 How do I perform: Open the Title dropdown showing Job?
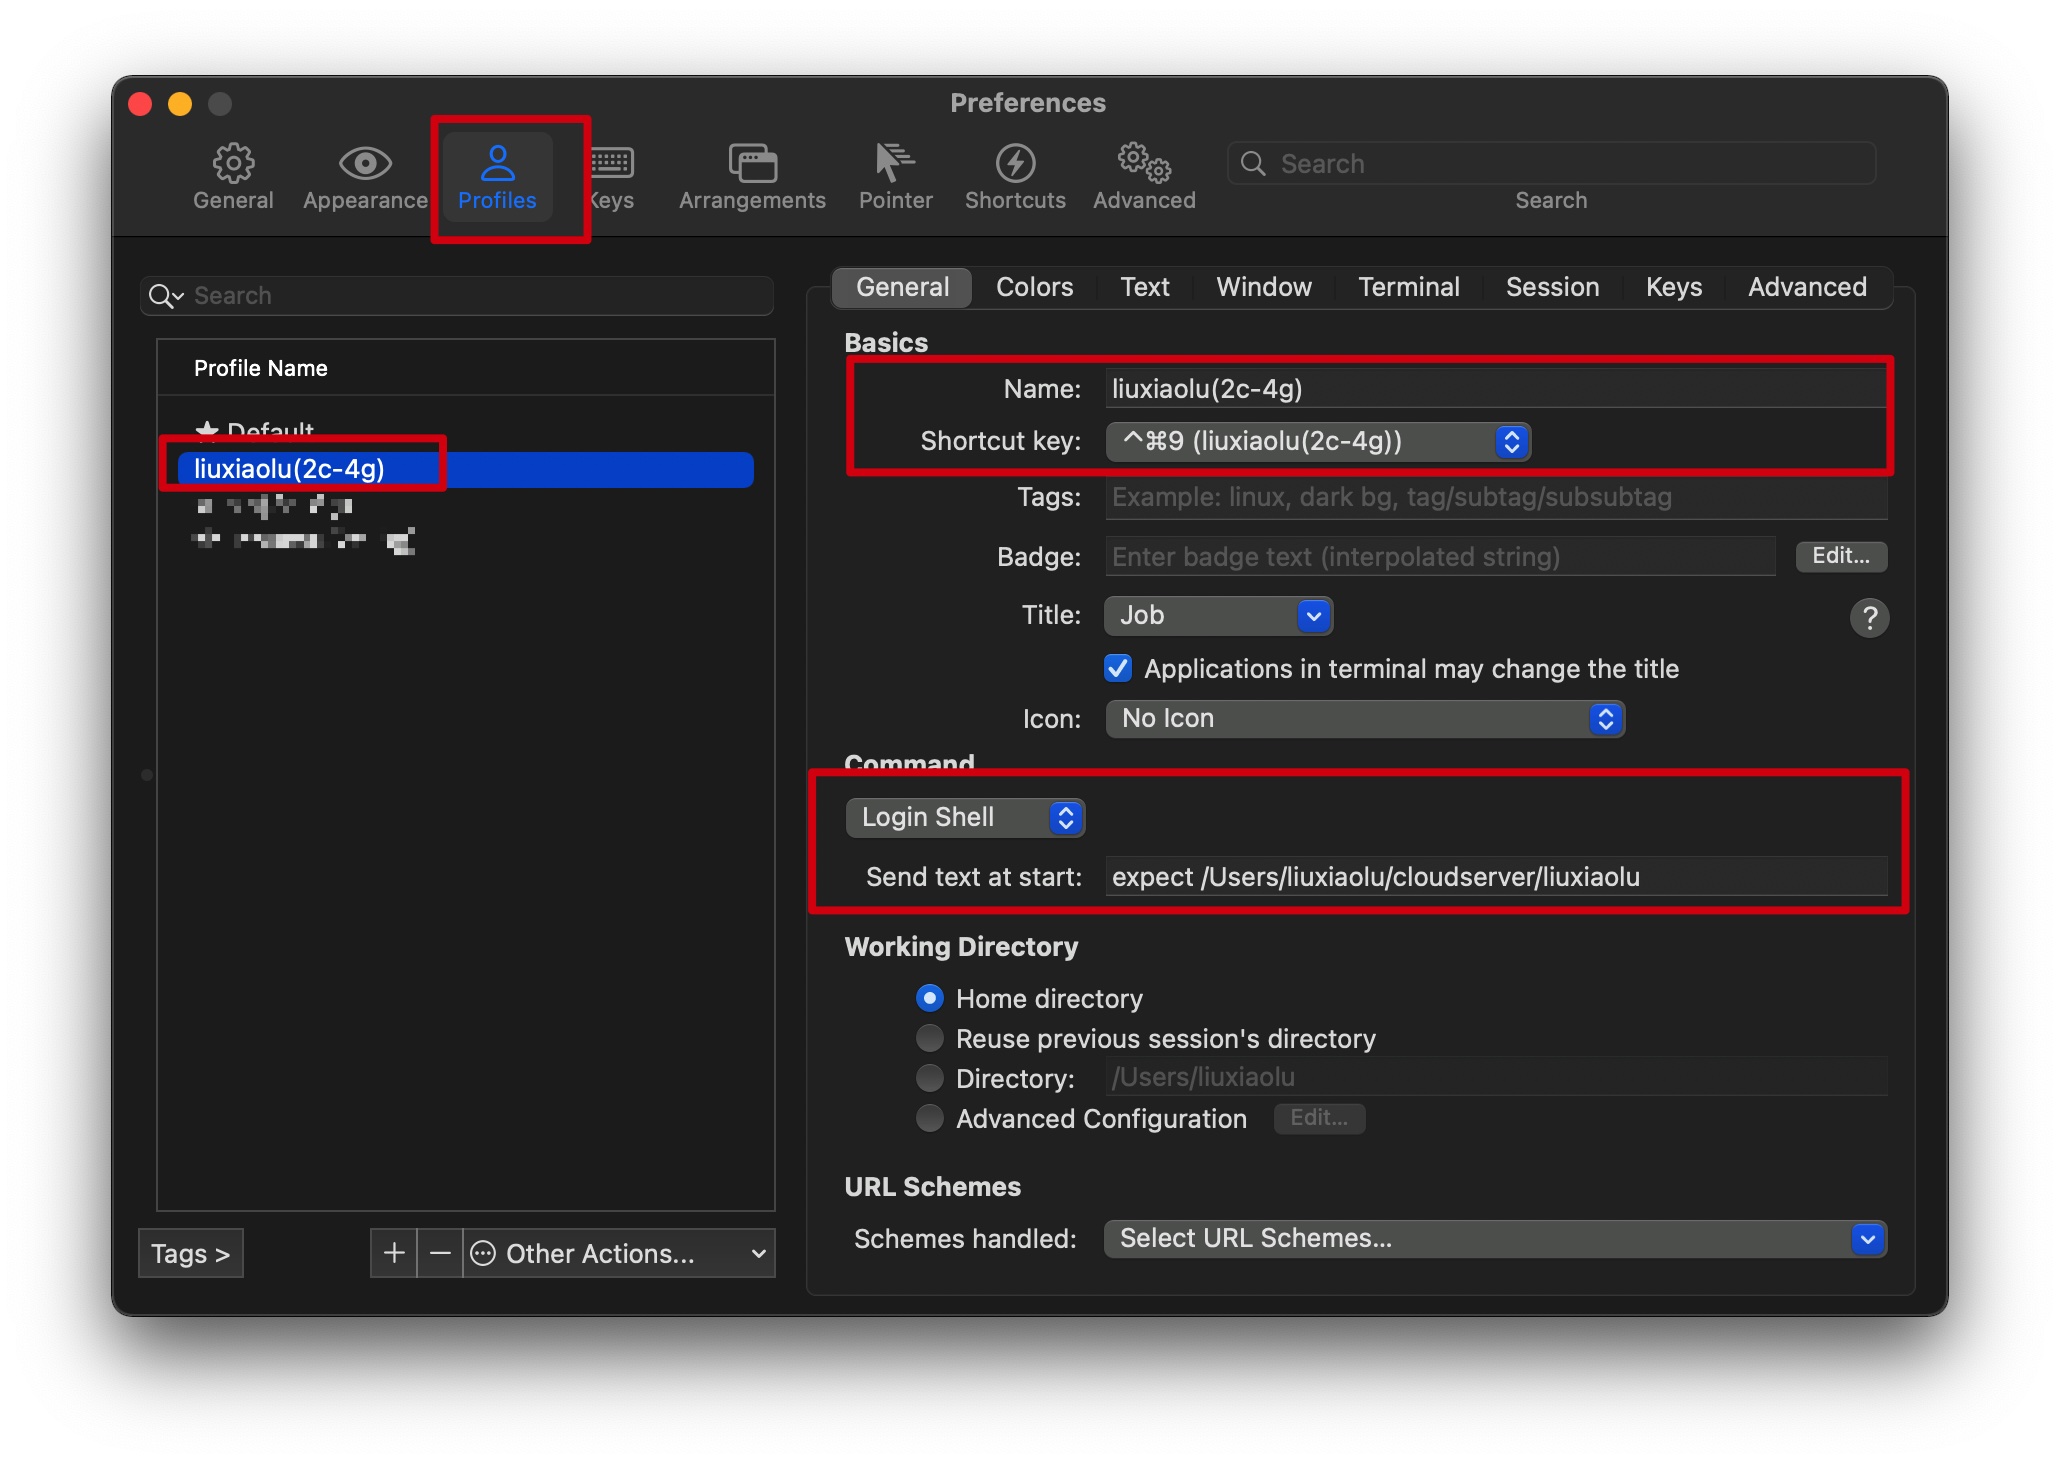tap(1217, 616)
